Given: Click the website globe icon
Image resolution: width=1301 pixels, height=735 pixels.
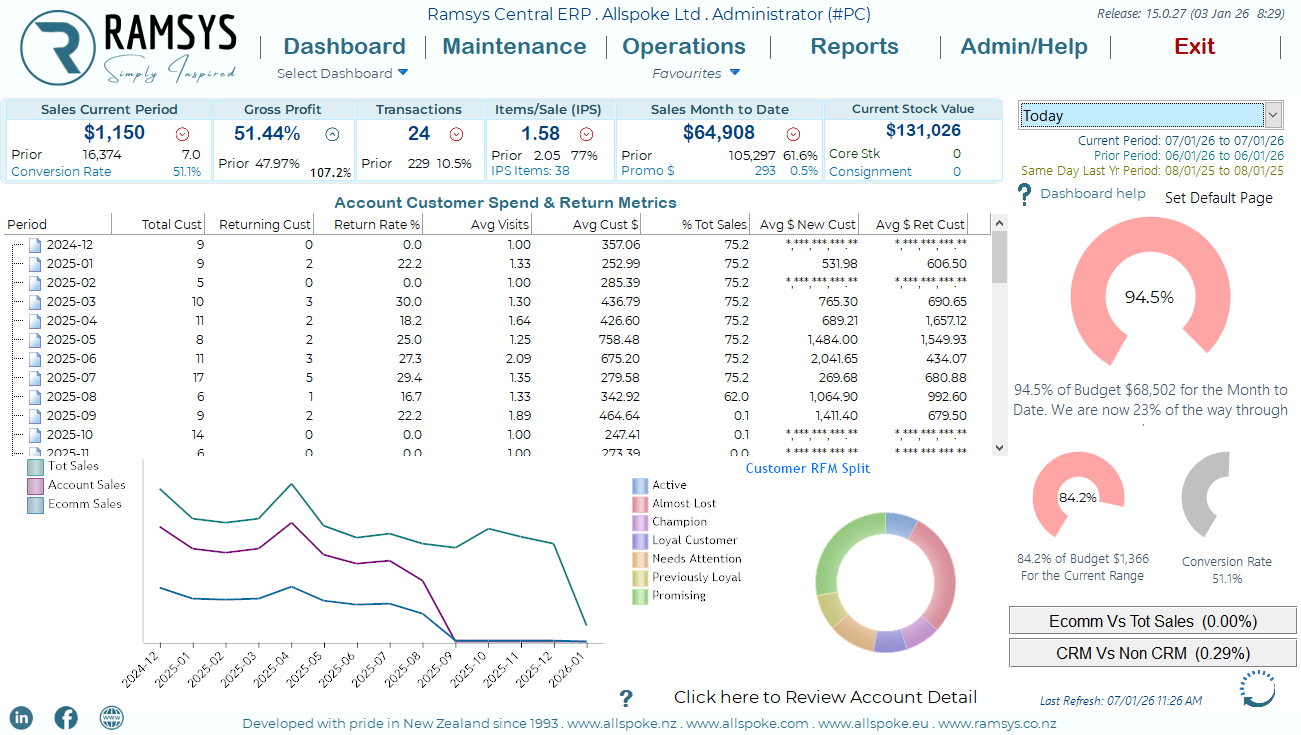Looking at the screenshot, I should coord(112,717).
